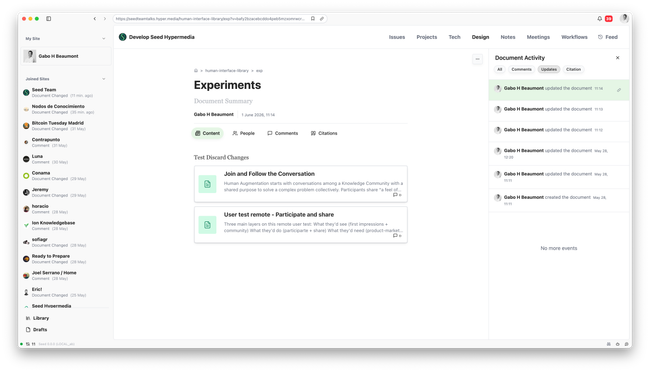Image resolution: width=650 pixels, height=372 pixels.
Task: Go forward with the right arrow
Action: (x=105, y=19)
